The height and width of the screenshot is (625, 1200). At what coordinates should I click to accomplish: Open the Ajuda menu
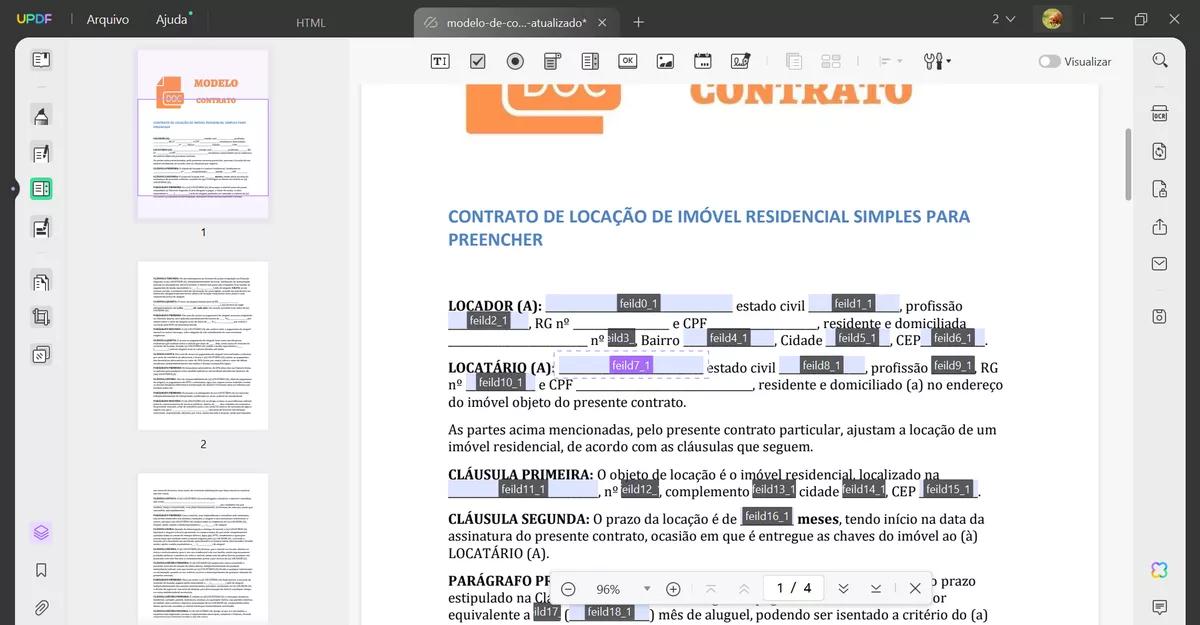[172, 19]
